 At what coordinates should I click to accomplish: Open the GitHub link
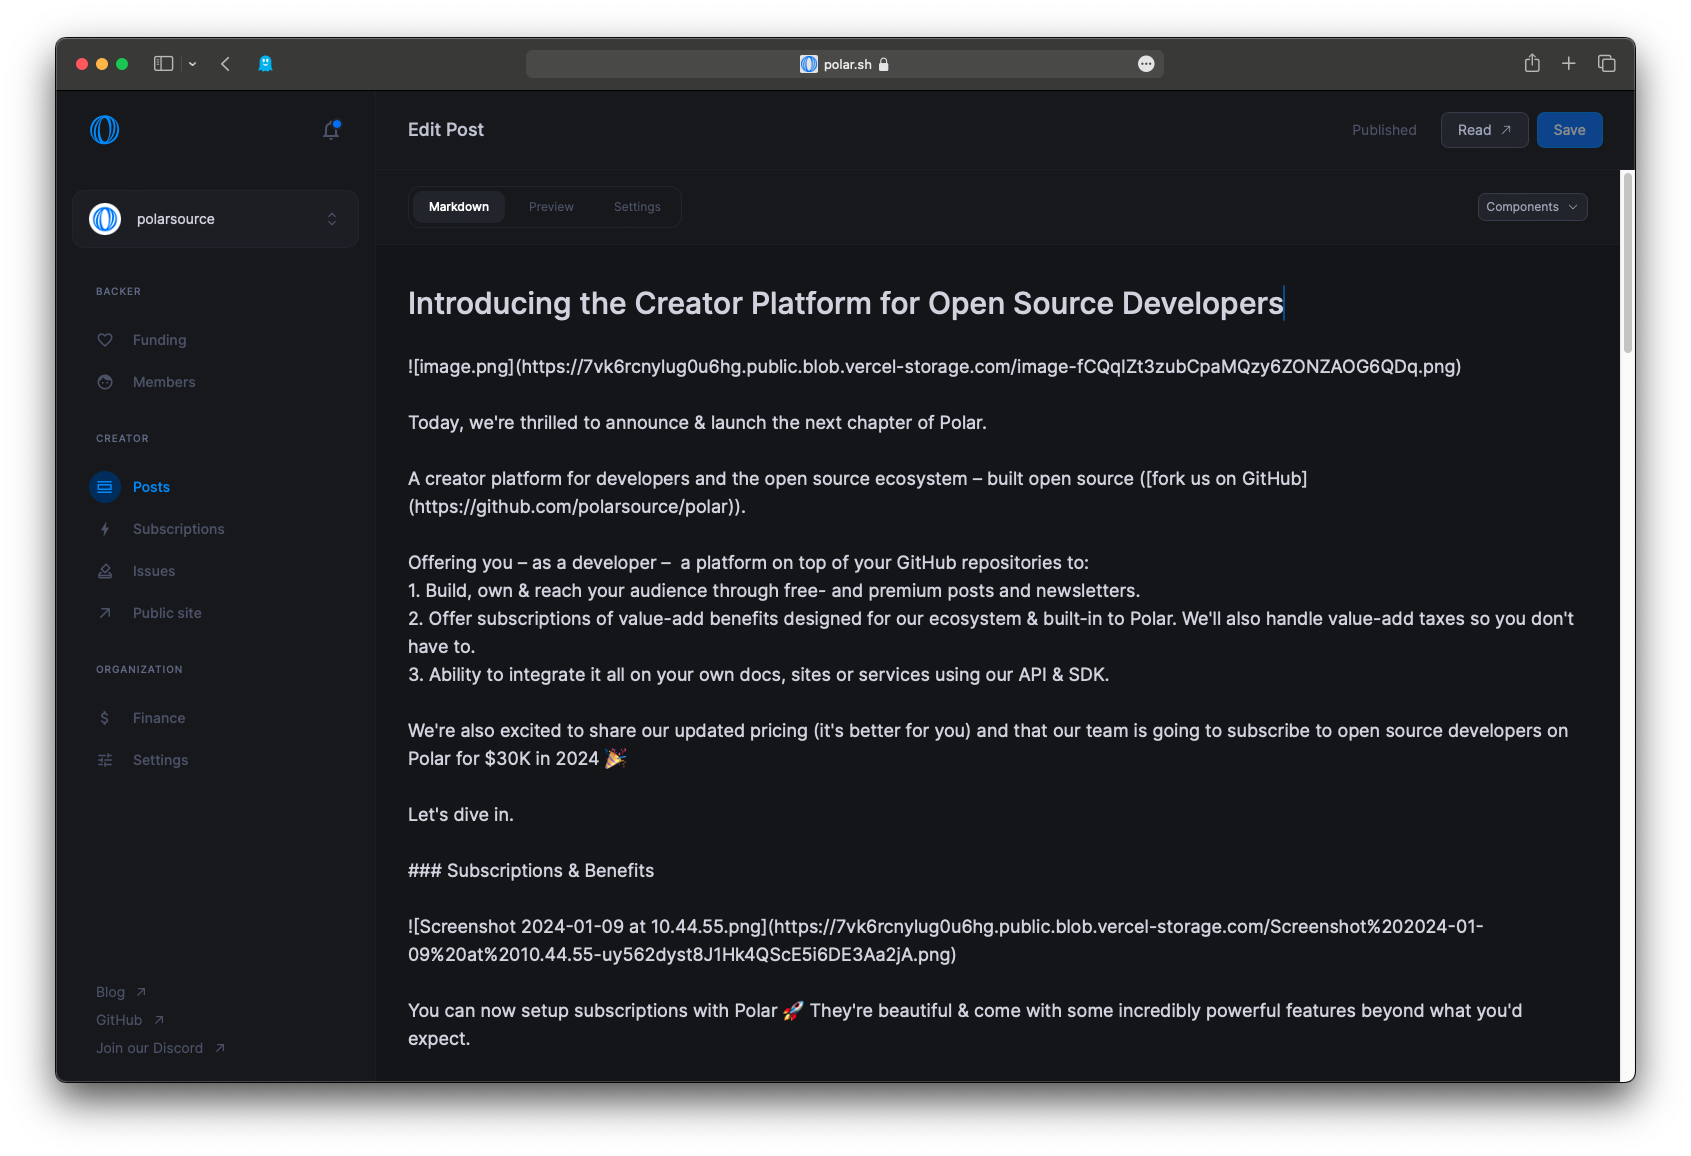119,1020
